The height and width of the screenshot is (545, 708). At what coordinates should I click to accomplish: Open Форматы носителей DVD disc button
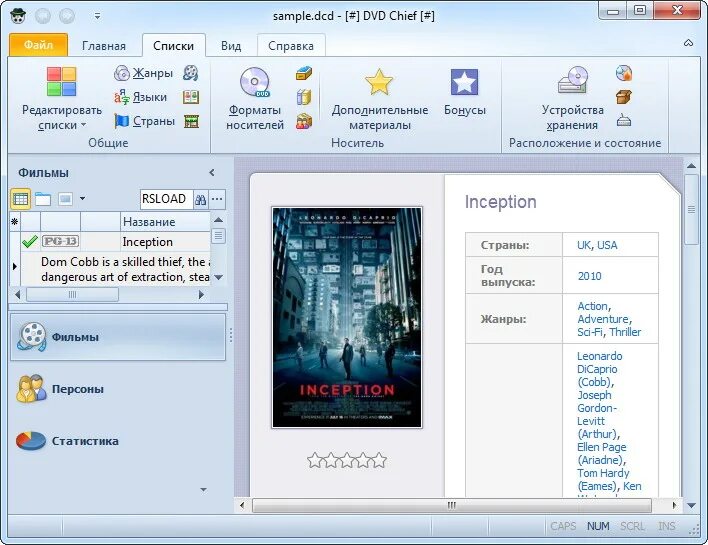coord(255,98)
